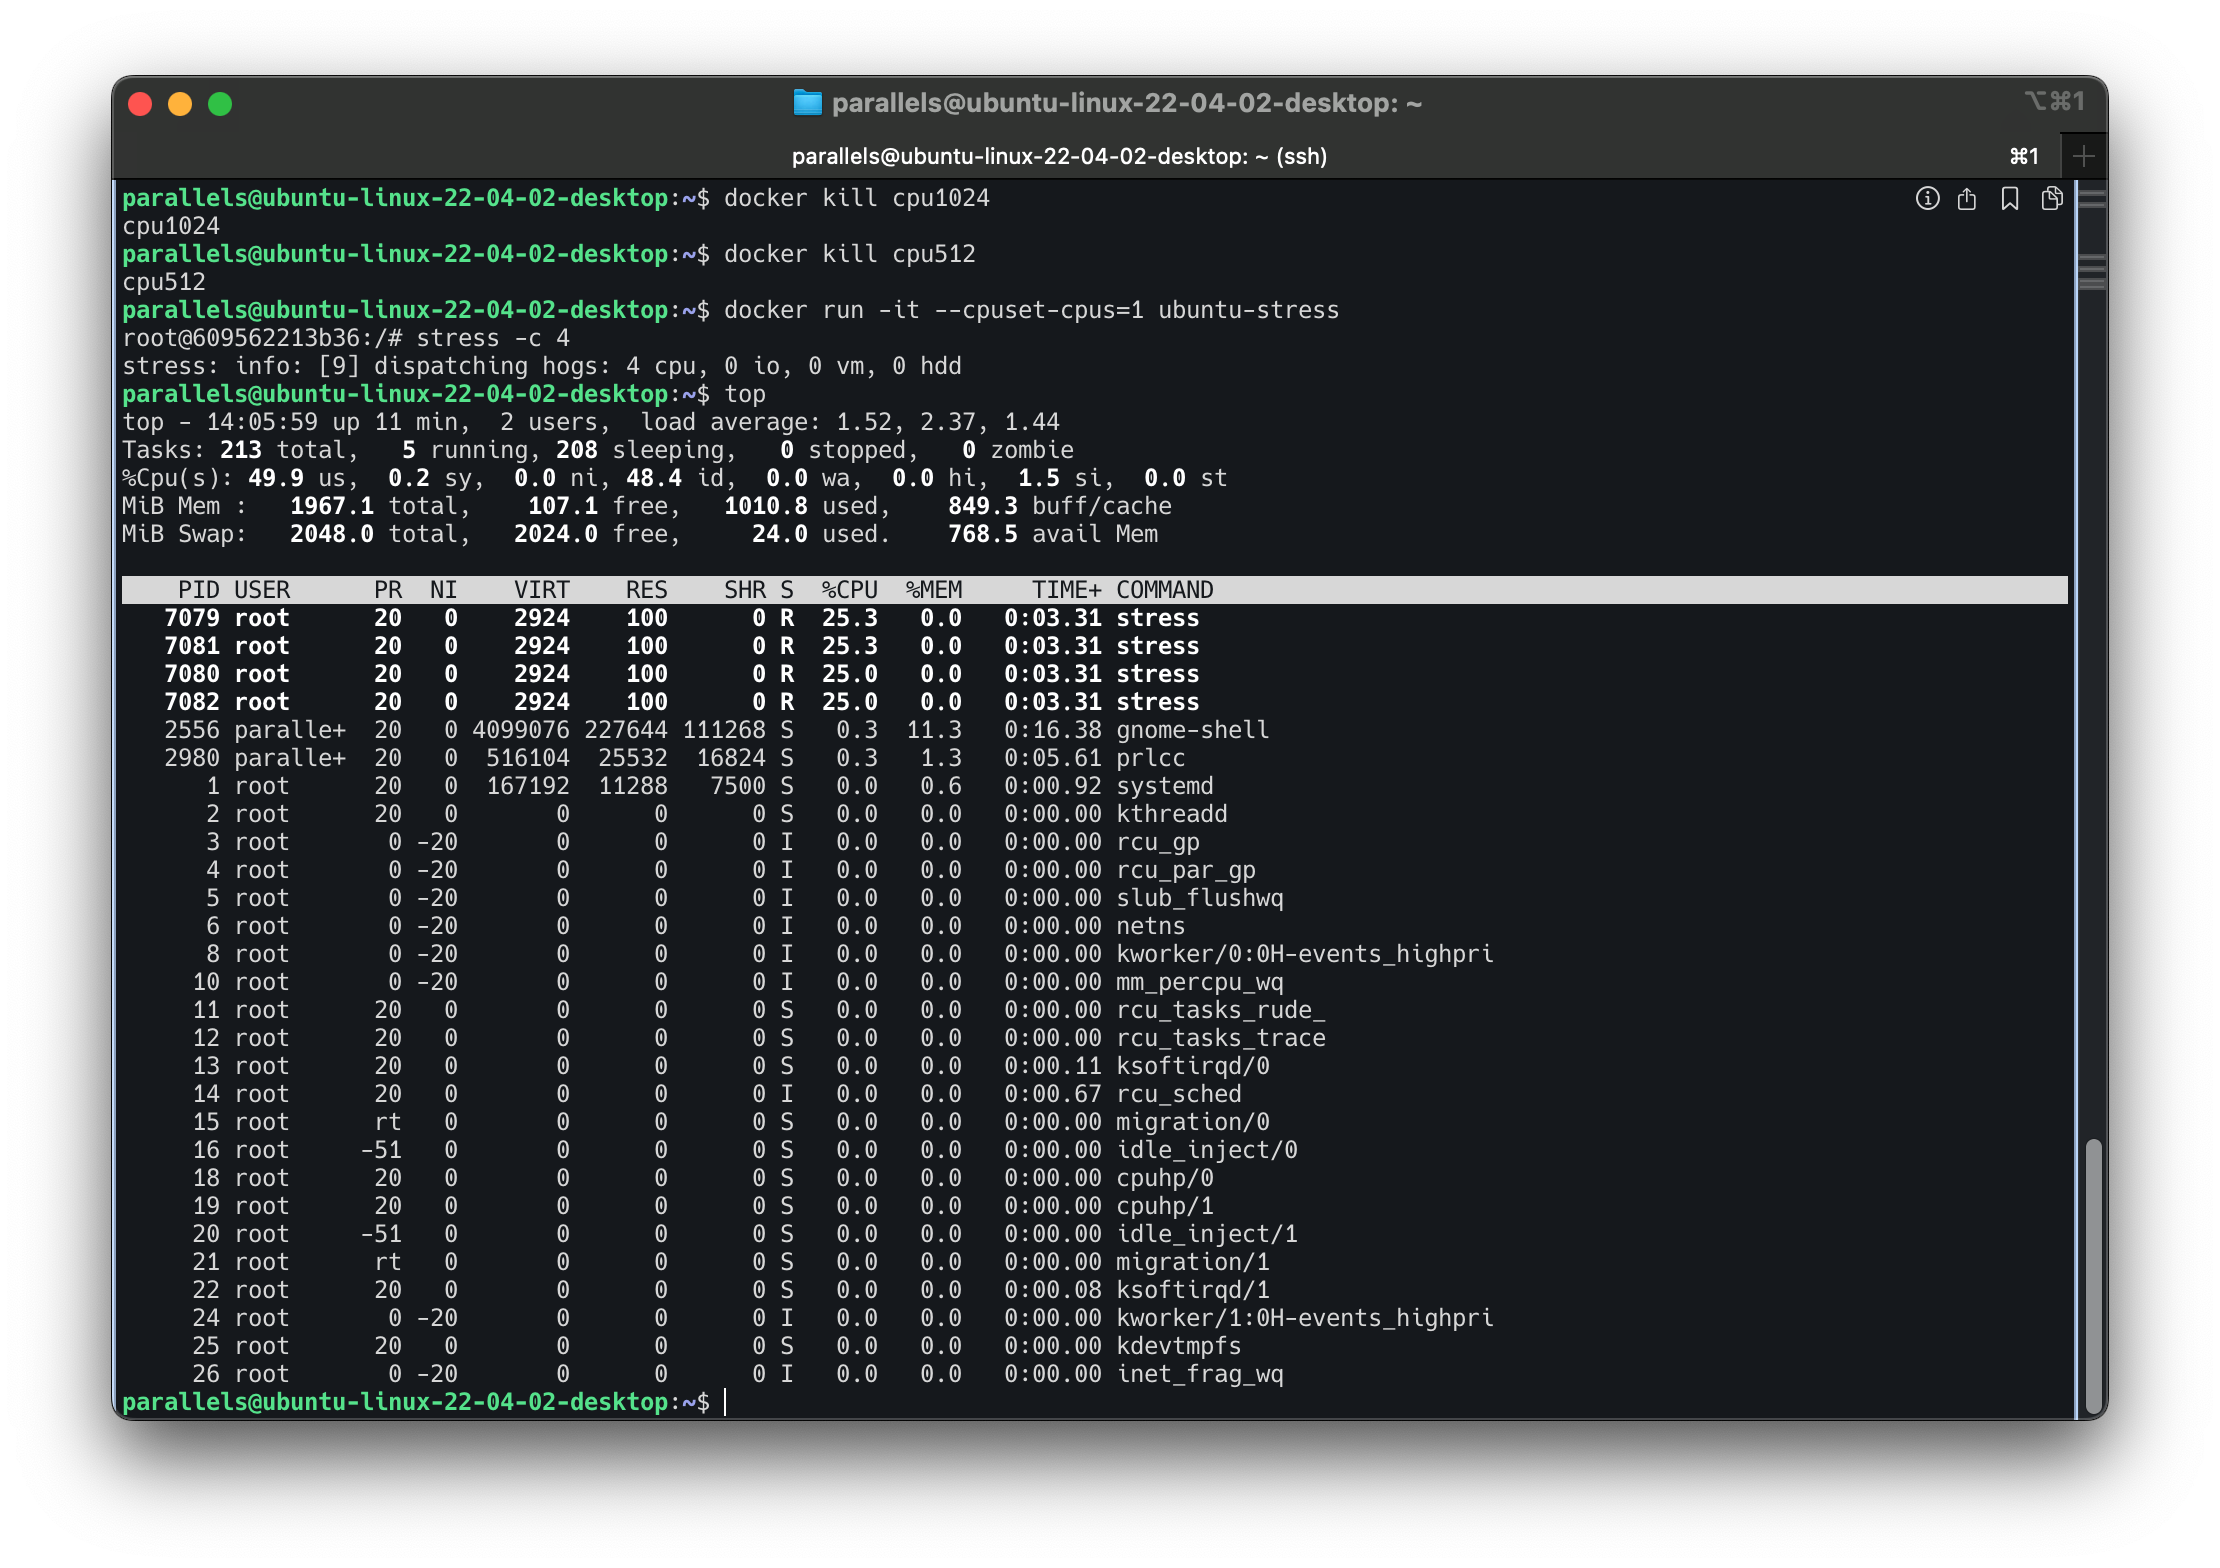Click the idle_inject/1 command name
Viewport: 2220px width, 1568px height.
(1207, 1234)
